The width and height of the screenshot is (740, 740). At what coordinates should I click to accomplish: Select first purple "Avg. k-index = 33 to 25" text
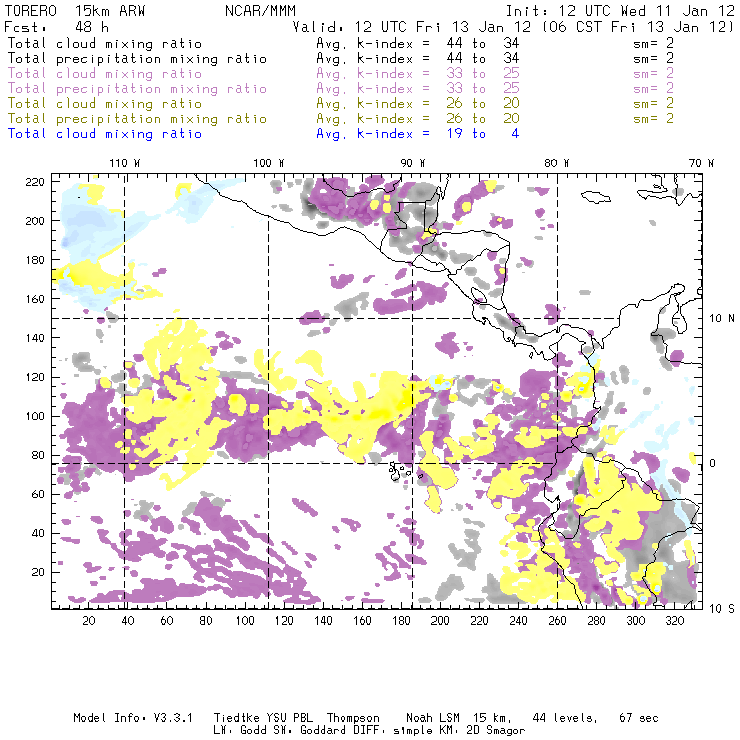(418, 74)
